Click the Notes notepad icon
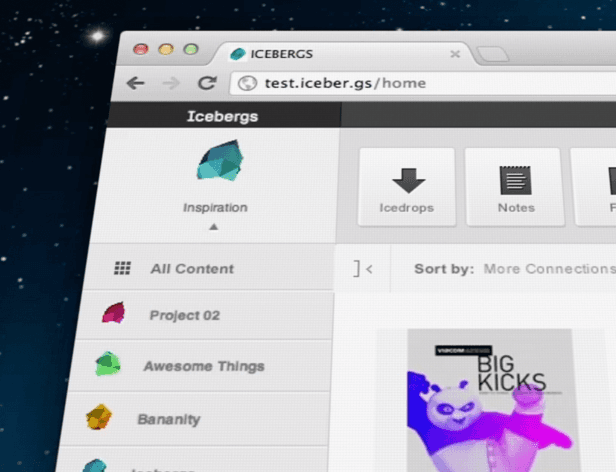The image size is (616, 472). tap(515, 180)
